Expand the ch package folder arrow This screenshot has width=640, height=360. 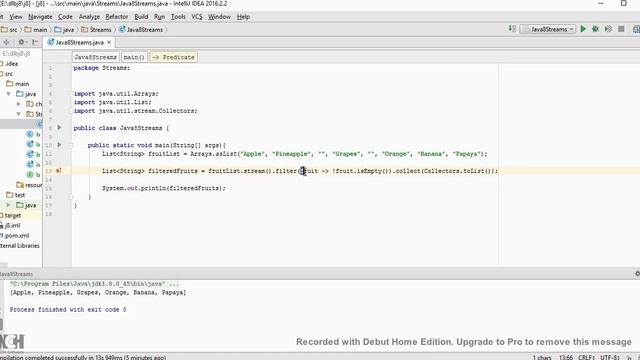click(x=18, y=104)
